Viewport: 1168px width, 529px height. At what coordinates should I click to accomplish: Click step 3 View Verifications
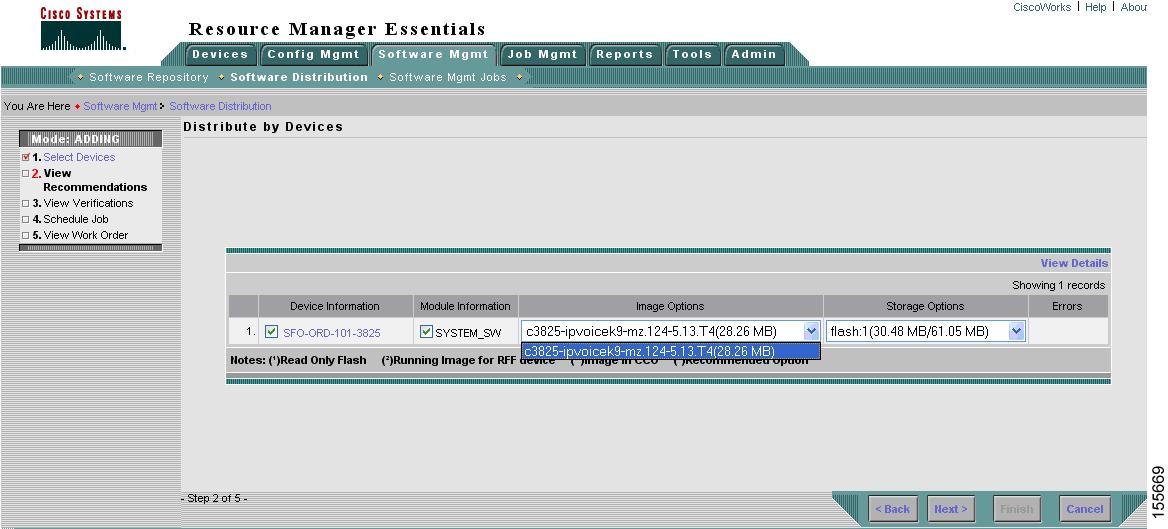(88, 203)
